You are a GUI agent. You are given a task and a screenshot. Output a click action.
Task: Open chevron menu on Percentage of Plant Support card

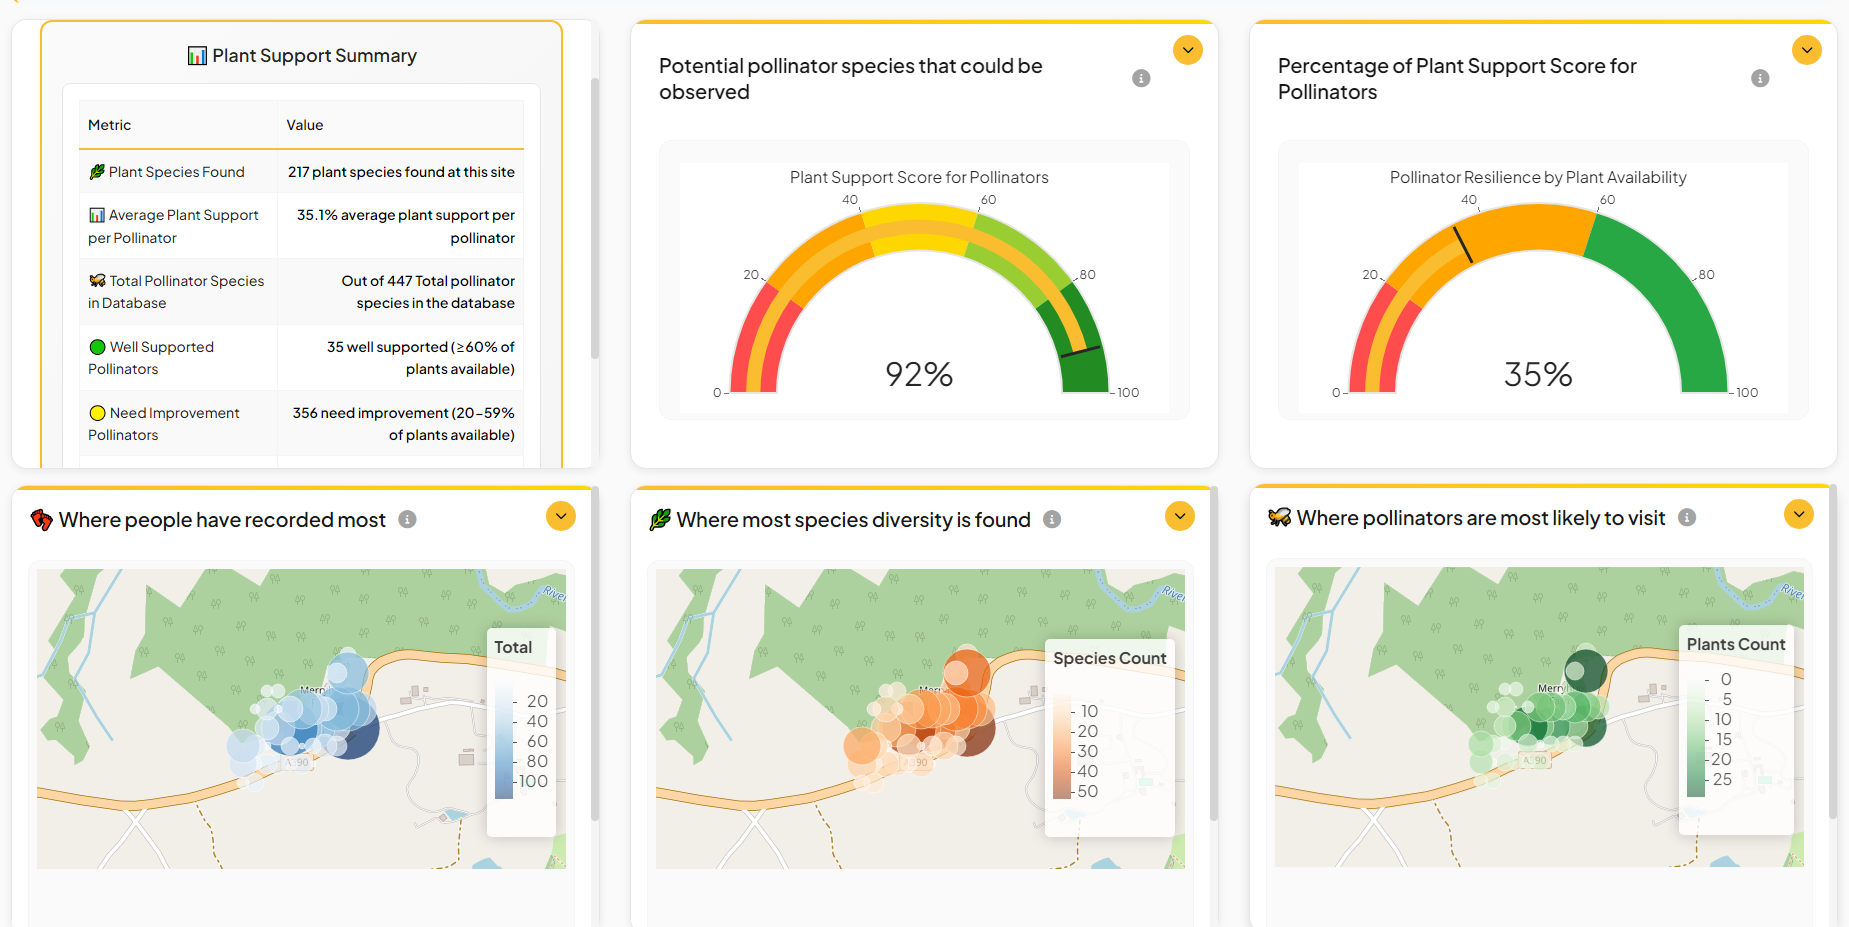1807,50
